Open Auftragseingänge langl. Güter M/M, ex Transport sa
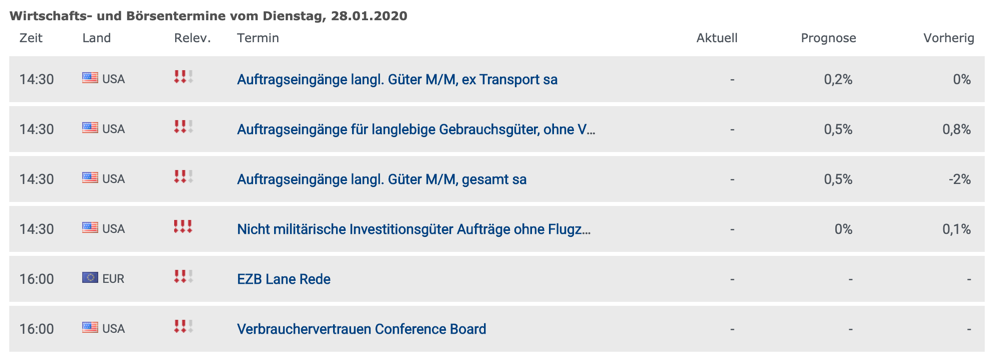993x361 pixels. pos(397,80)
